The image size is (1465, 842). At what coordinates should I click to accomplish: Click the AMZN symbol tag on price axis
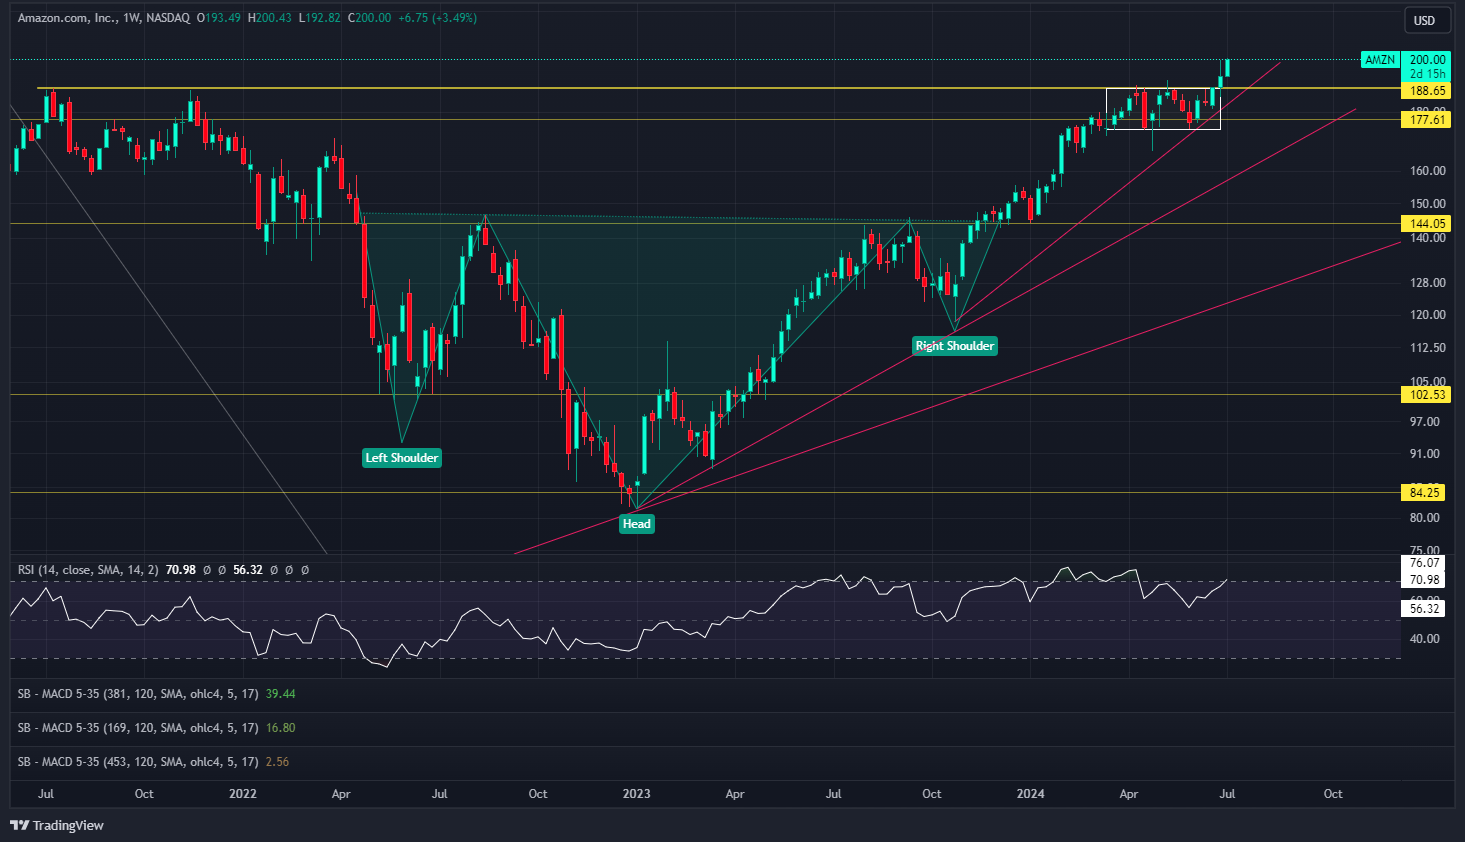pos(1380,60)
